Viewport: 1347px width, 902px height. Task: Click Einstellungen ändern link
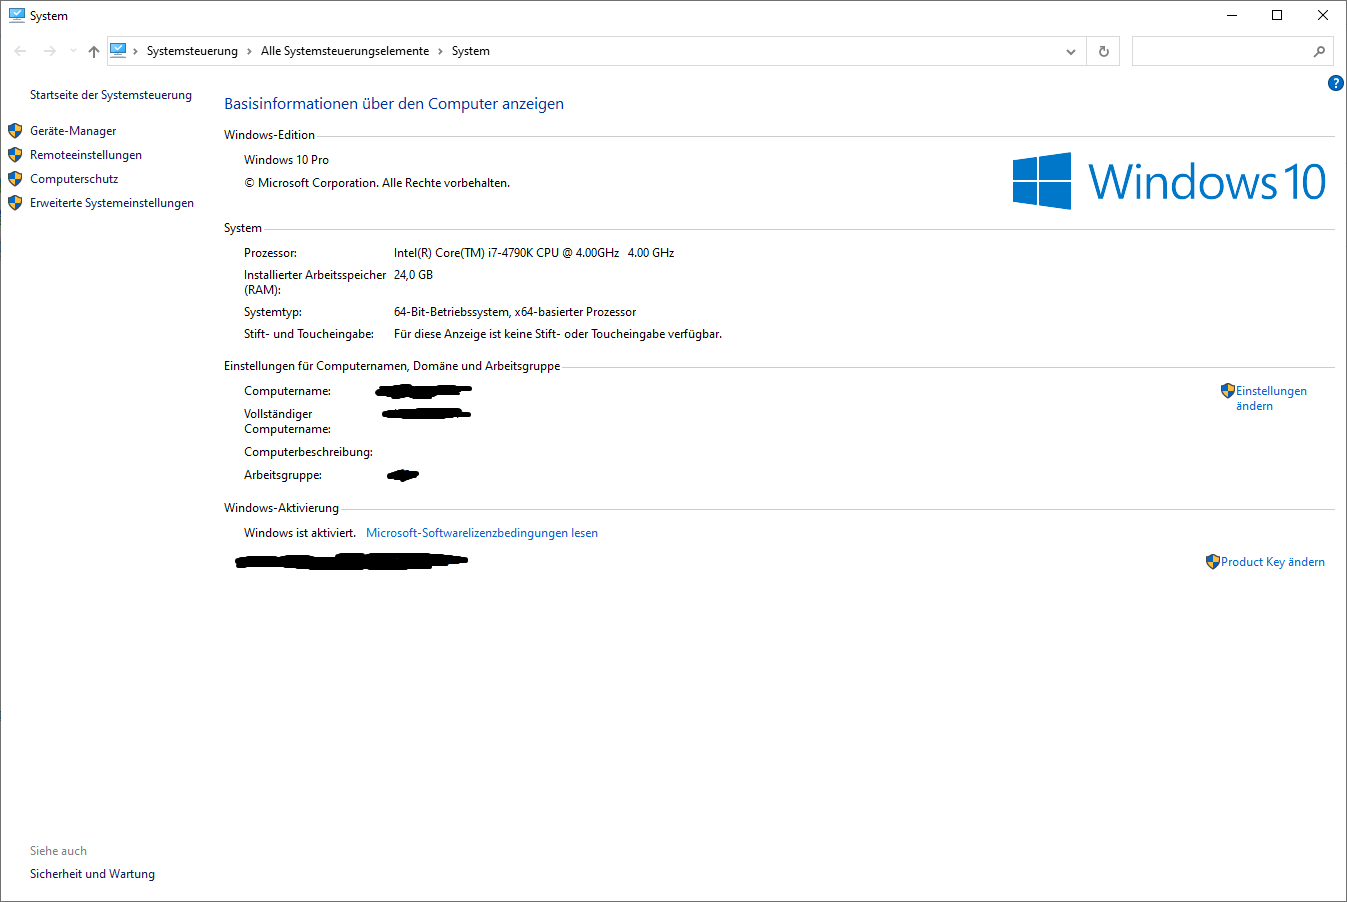point(1271,398)
